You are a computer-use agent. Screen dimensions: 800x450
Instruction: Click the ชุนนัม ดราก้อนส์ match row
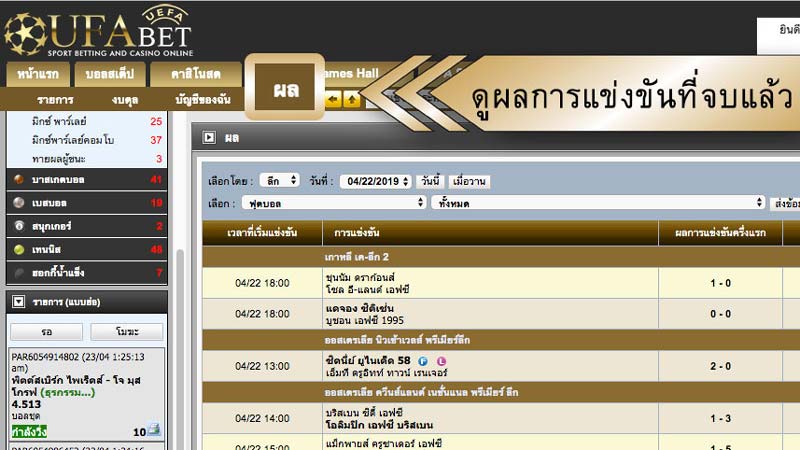coord(501,283)
